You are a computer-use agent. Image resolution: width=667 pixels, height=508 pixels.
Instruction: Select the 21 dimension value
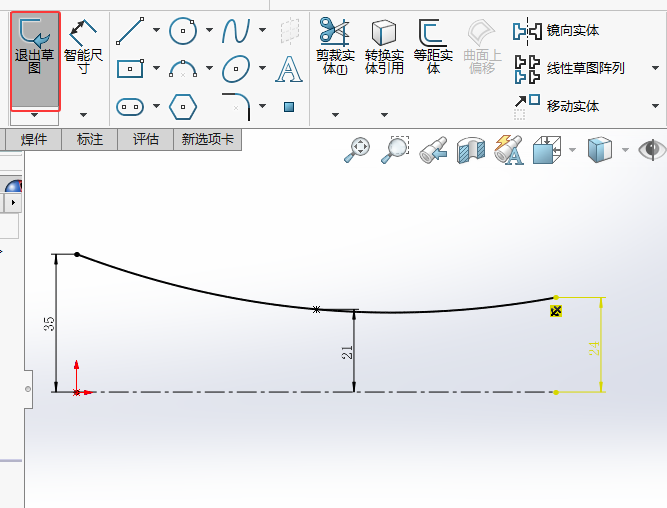(x=347, y=352)
